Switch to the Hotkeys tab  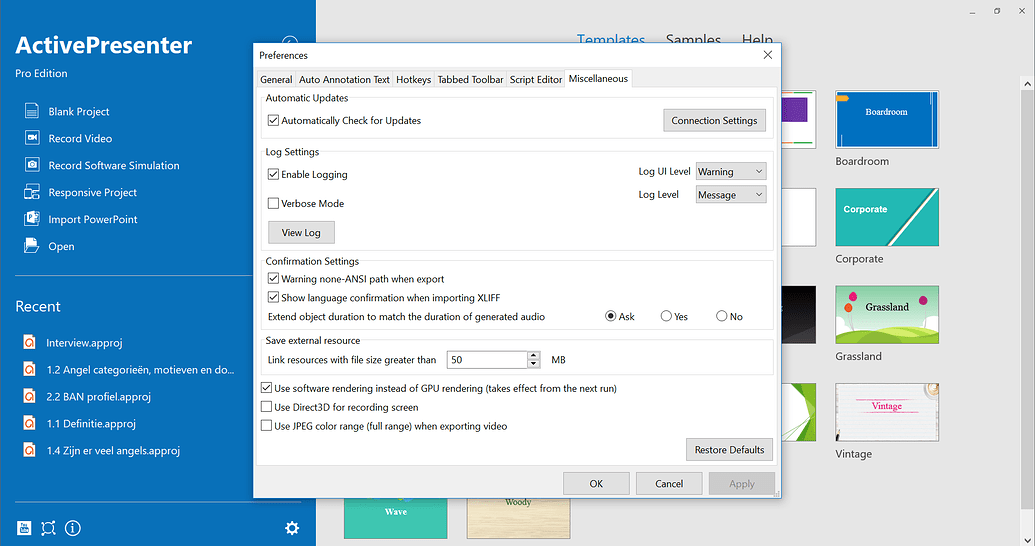click(413, 80)
